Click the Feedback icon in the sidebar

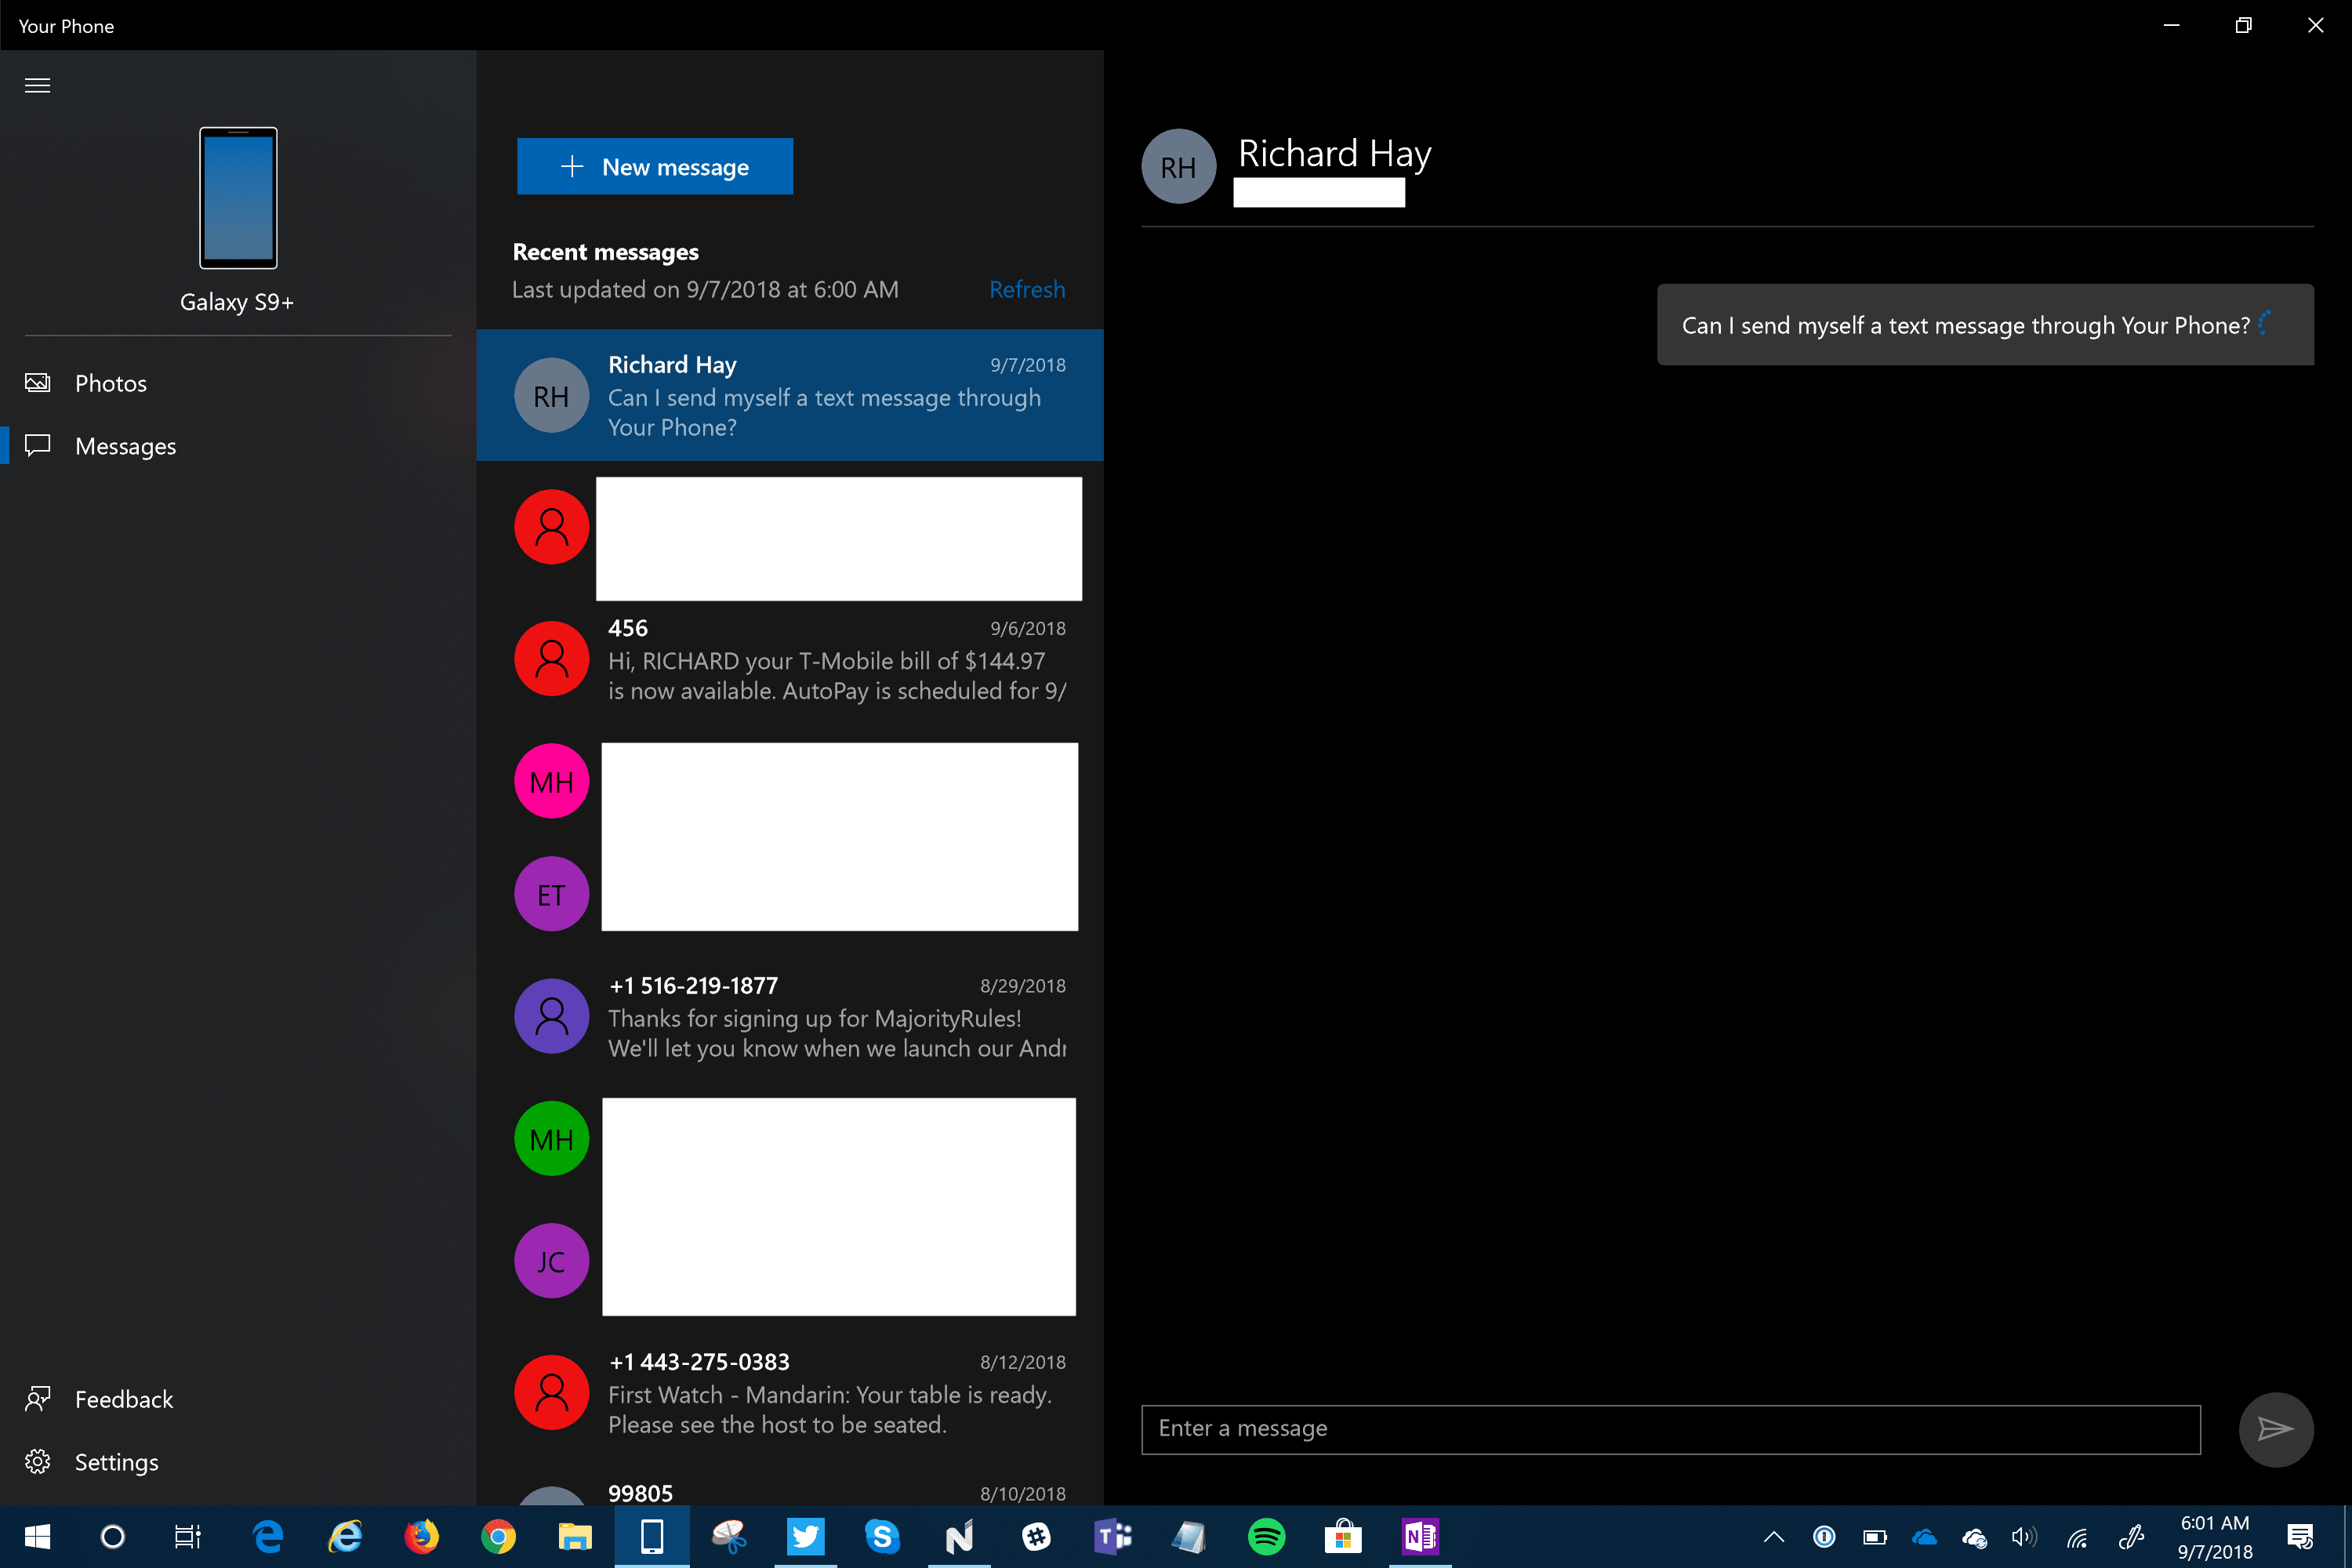37,1398
